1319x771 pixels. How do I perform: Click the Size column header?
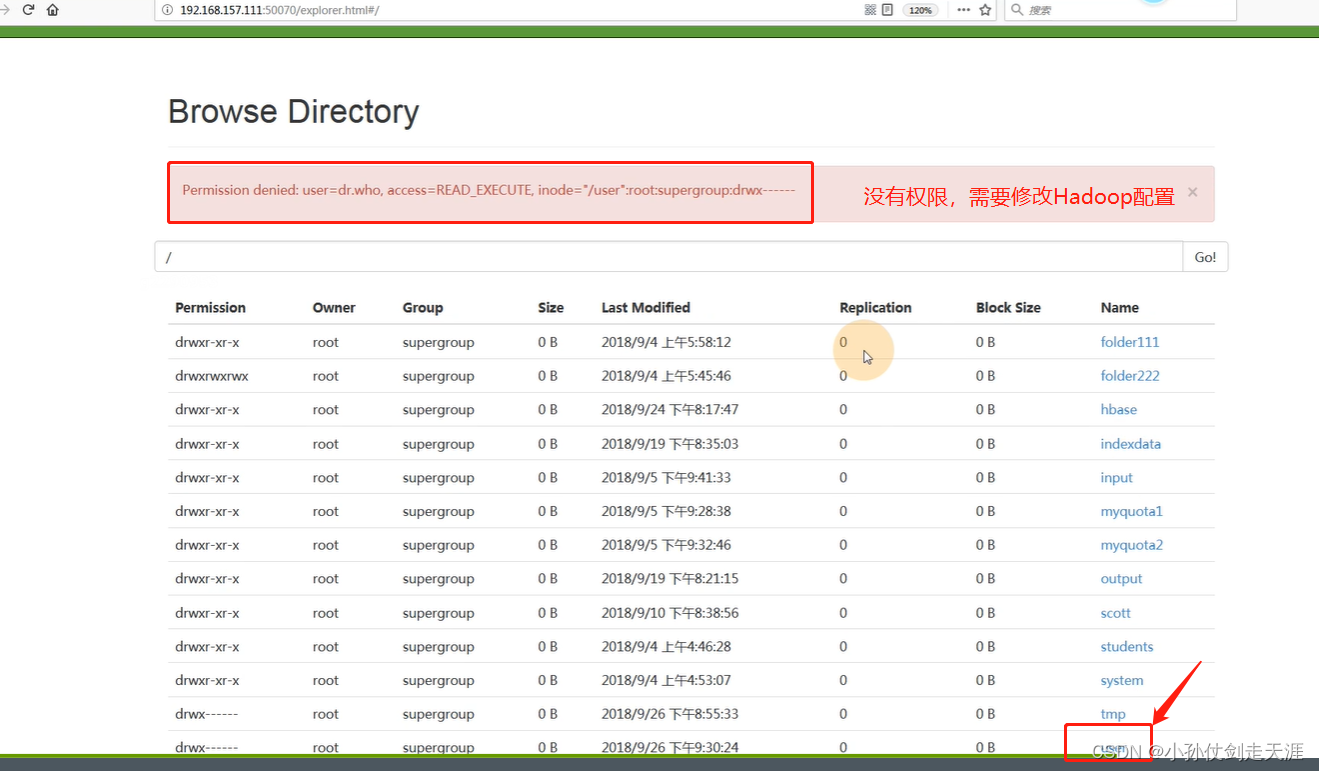coord(551,308)
